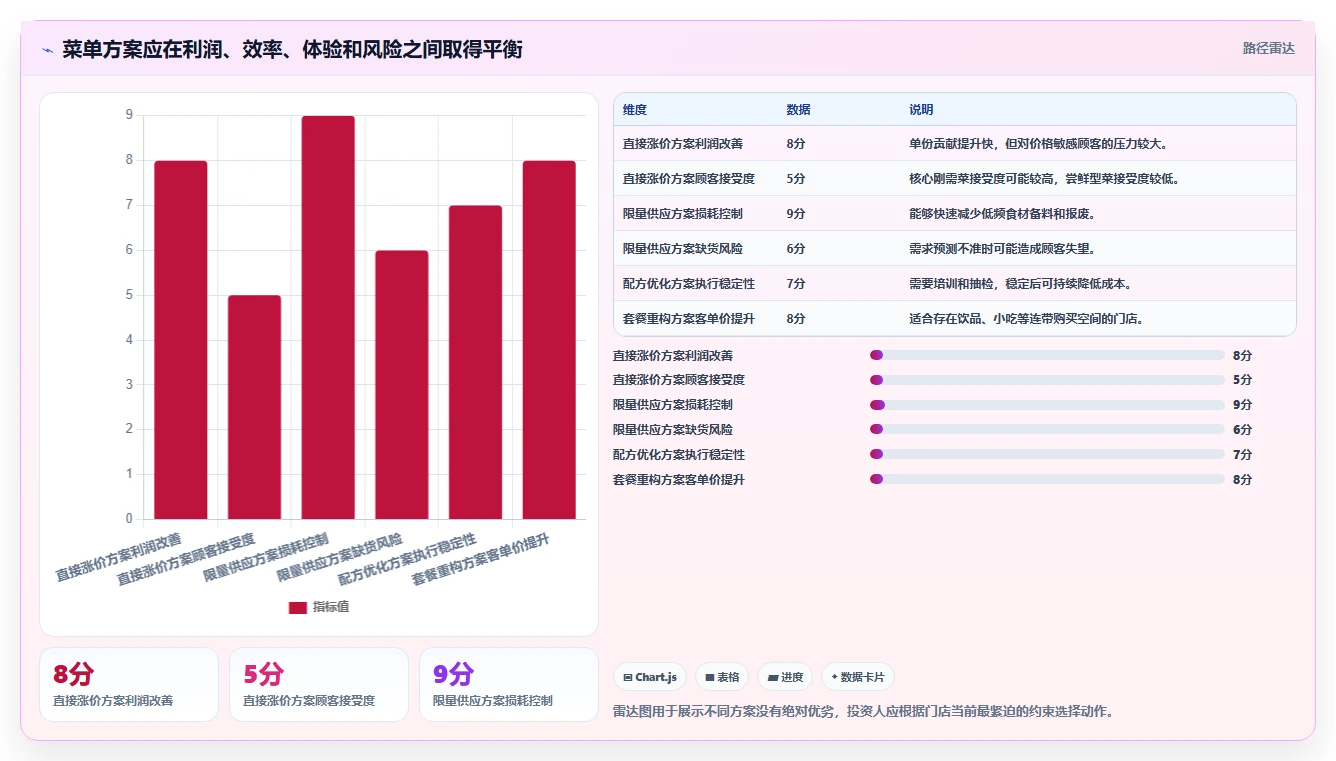Image resolution: width=1336 pixels, height=761 pixels.
Task: Open the 9分 限量供应方案损耗控制 data card
Action: pyautogui.click(x=509, y=684)
